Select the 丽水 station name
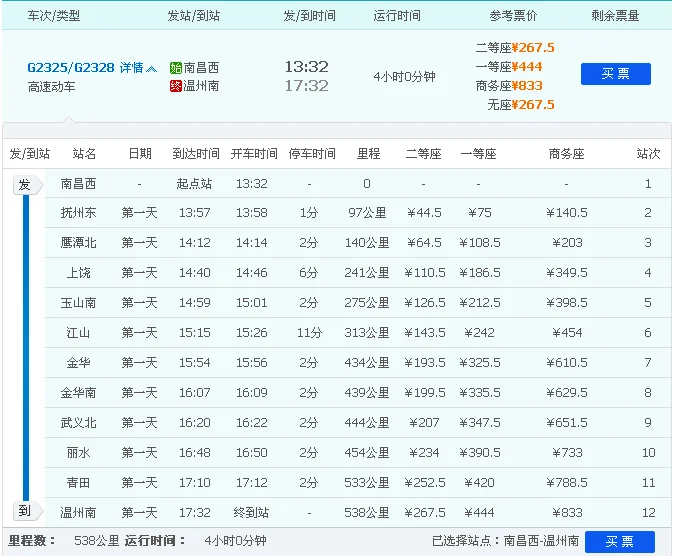 pyautogui.click(x=78, y=453)
